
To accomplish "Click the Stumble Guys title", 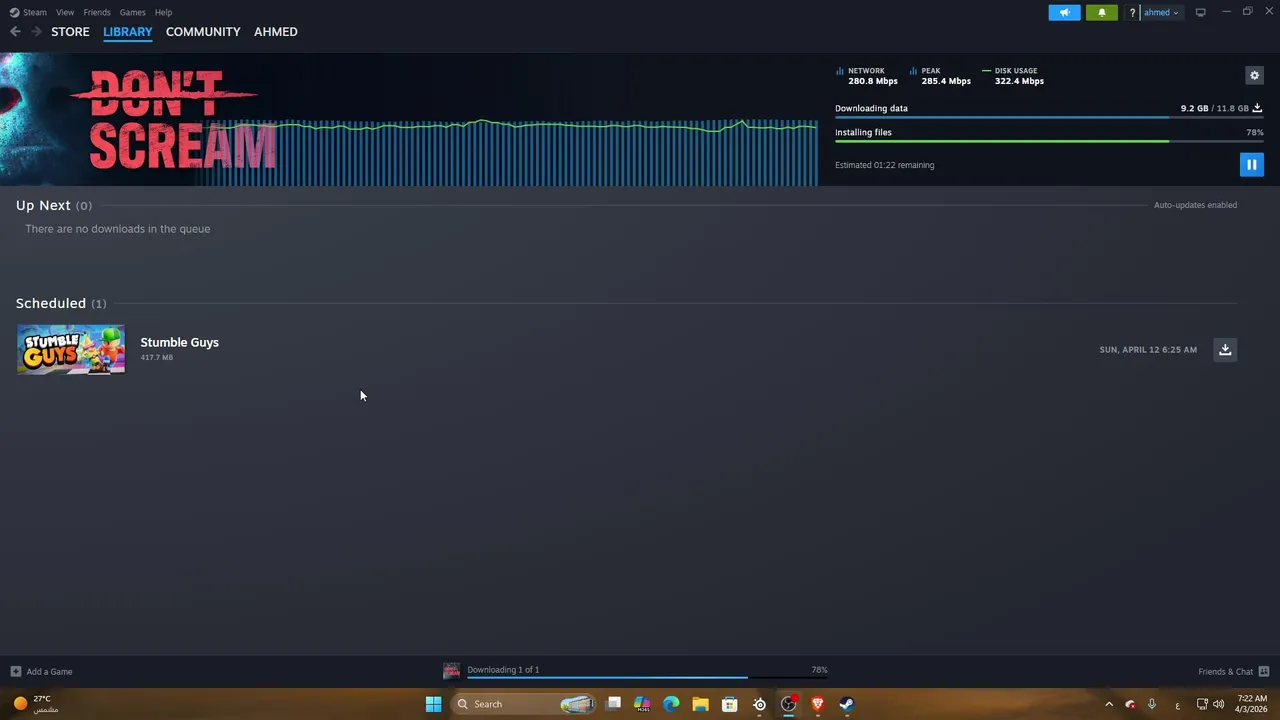I will coord(179,342).
